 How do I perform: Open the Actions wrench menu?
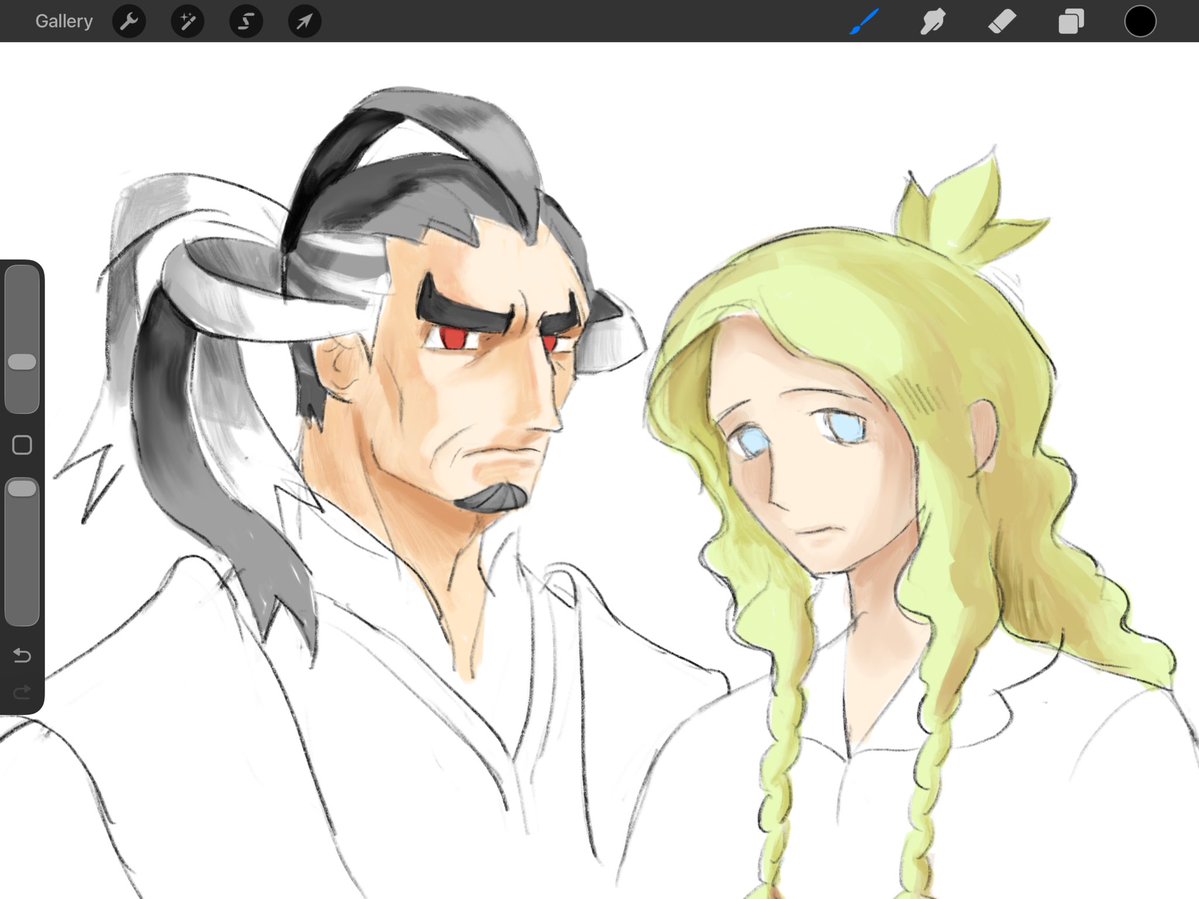click(129, 21)
